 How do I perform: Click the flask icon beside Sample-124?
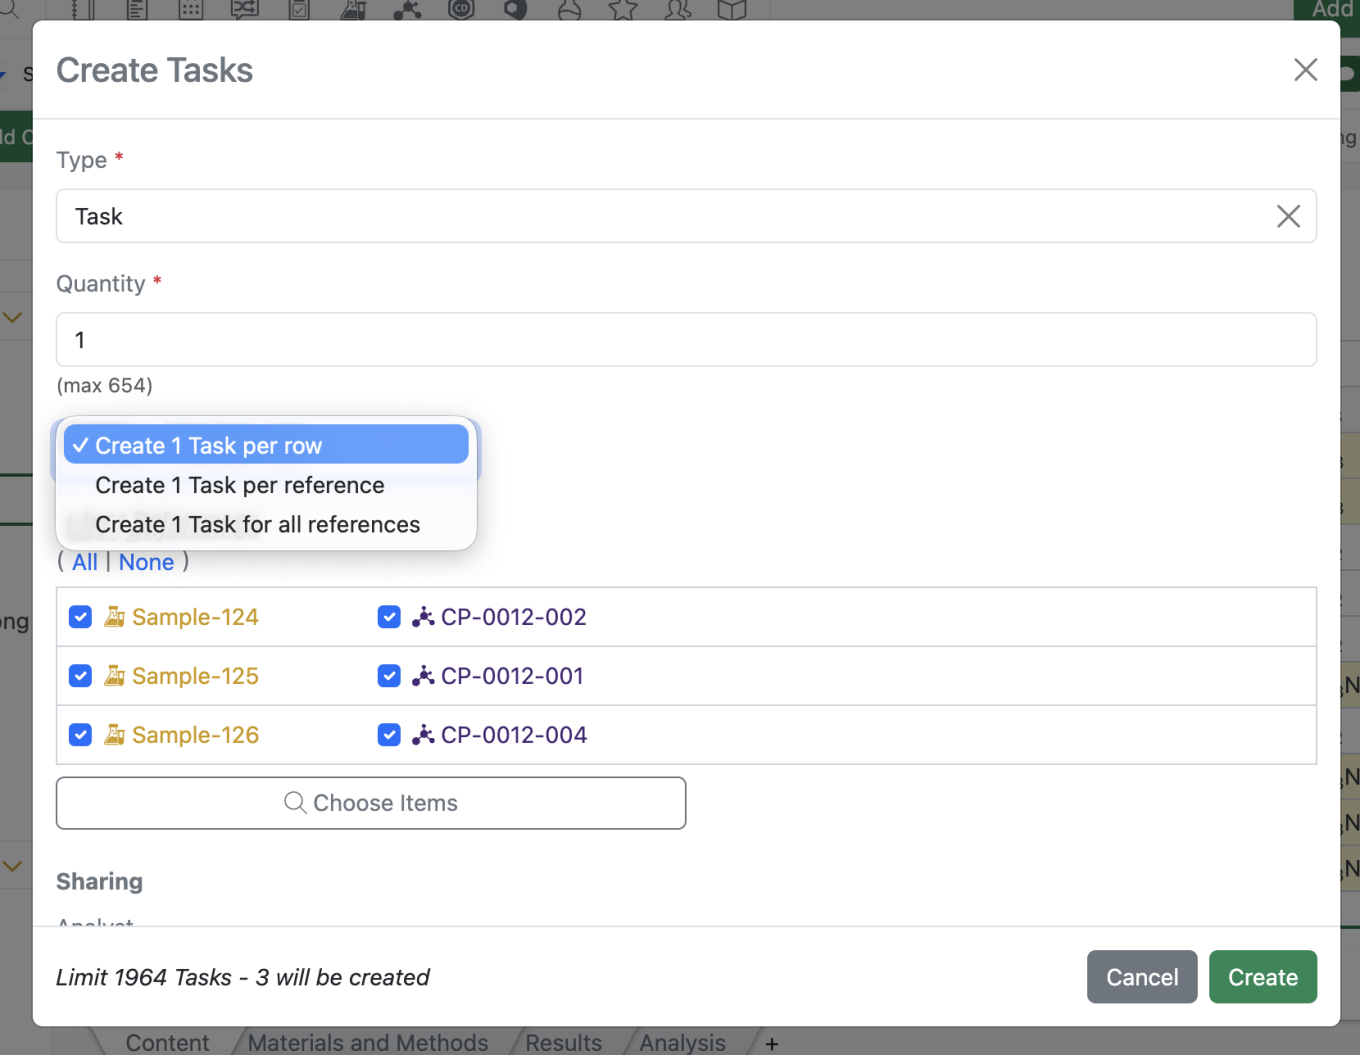(115, 617)
